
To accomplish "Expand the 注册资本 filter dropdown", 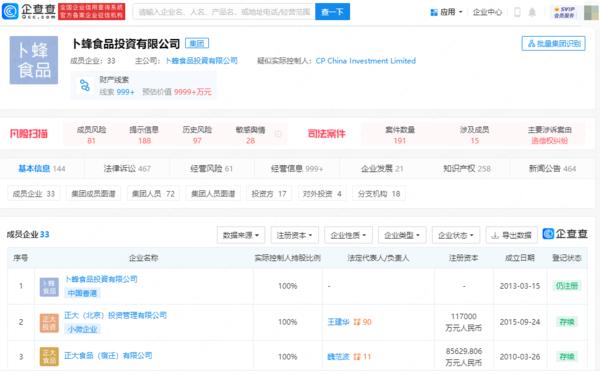I will click(x=294, y=235).
